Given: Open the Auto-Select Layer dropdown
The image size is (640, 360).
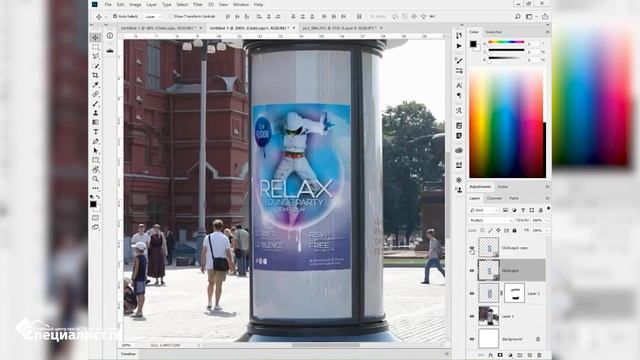Looking at the screenshot, I should tap(153, 17).
